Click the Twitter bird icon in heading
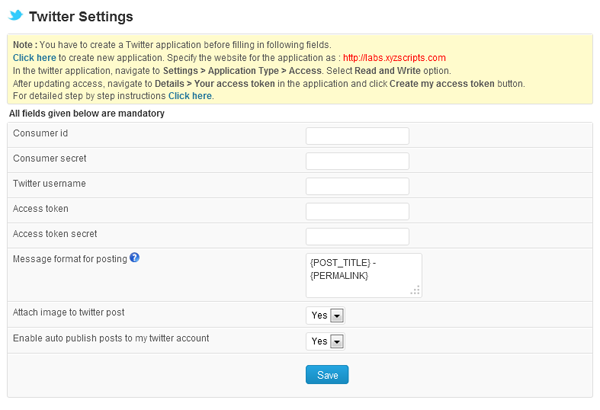600x410 pixels. (x=15, y=17)
